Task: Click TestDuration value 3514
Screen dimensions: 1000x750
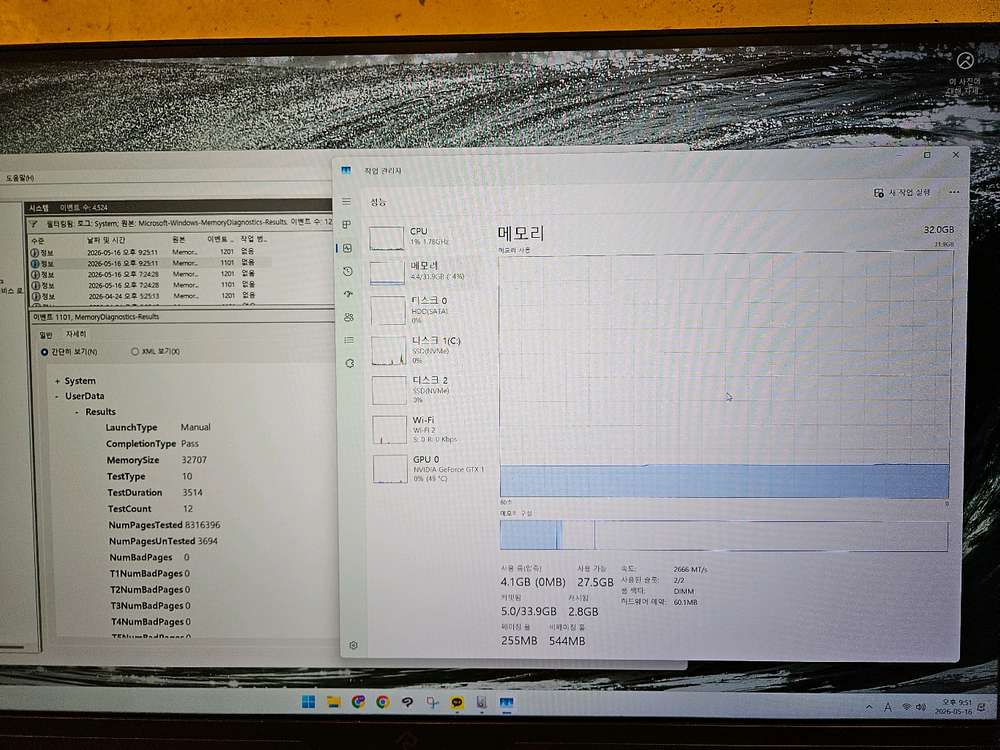Action: pos(193,492)
